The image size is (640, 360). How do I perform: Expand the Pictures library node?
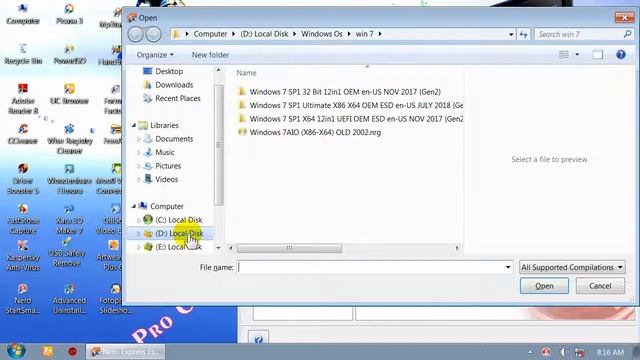pyautogui.click(x=139, y=166)
